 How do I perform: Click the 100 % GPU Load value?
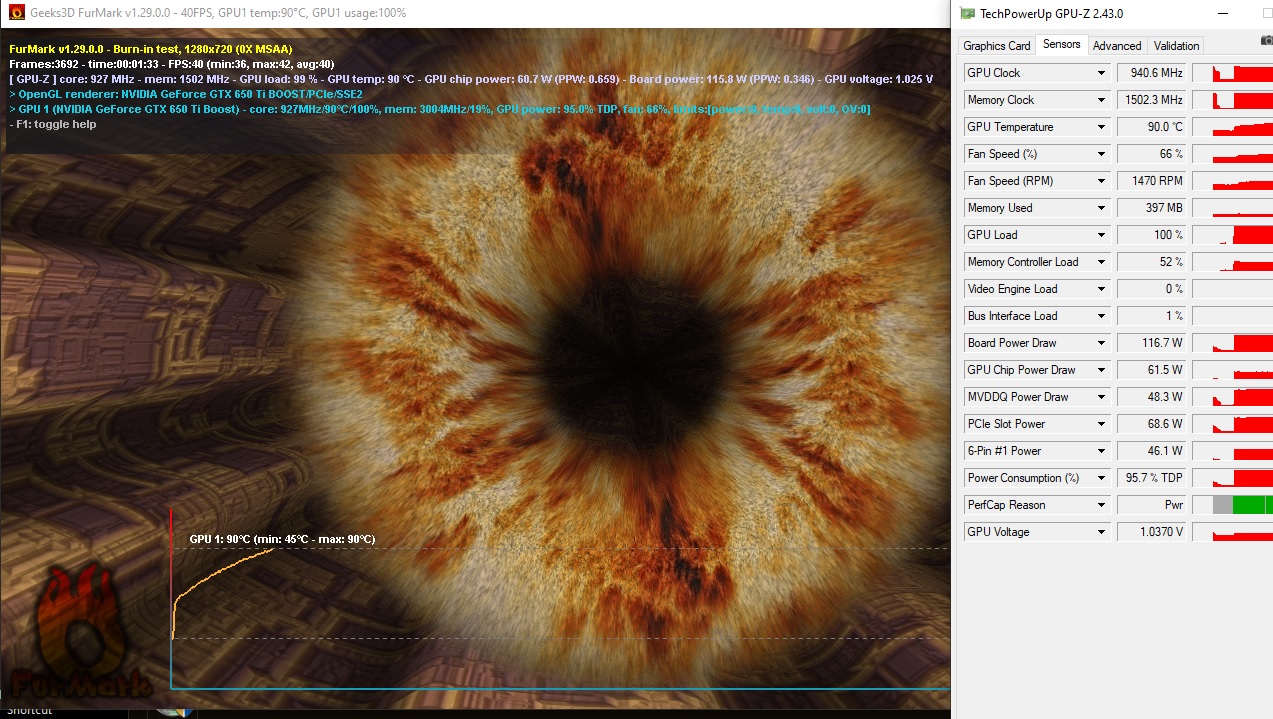(x=1152, y=235)
